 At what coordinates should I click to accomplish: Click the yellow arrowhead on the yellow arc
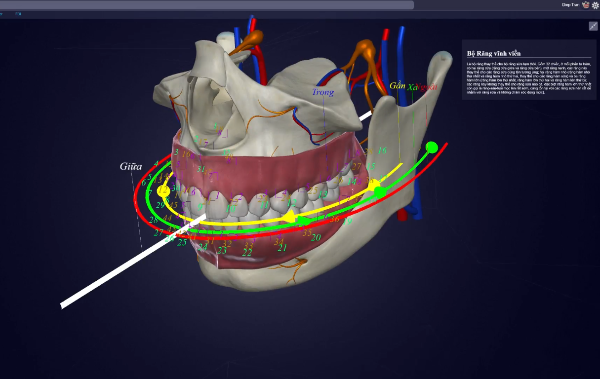coord(289,217)
